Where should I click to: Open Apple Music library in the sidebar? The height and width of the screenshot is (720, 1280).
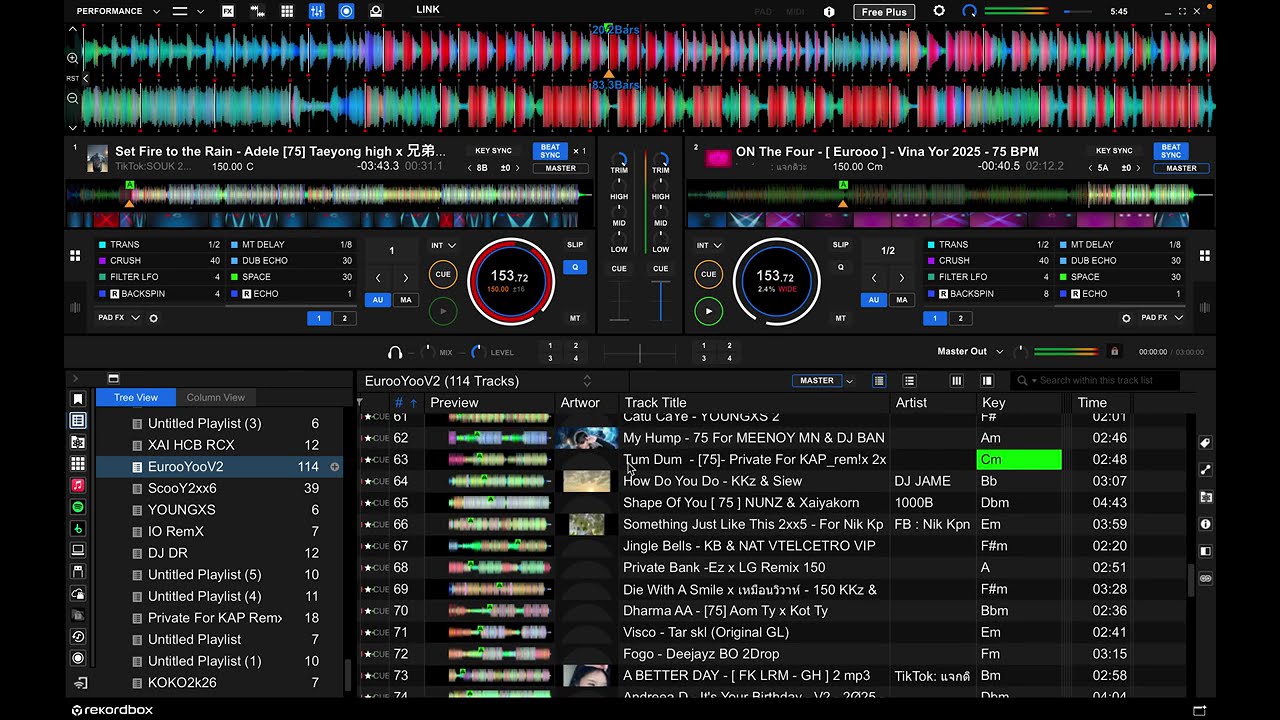[78, 485]
